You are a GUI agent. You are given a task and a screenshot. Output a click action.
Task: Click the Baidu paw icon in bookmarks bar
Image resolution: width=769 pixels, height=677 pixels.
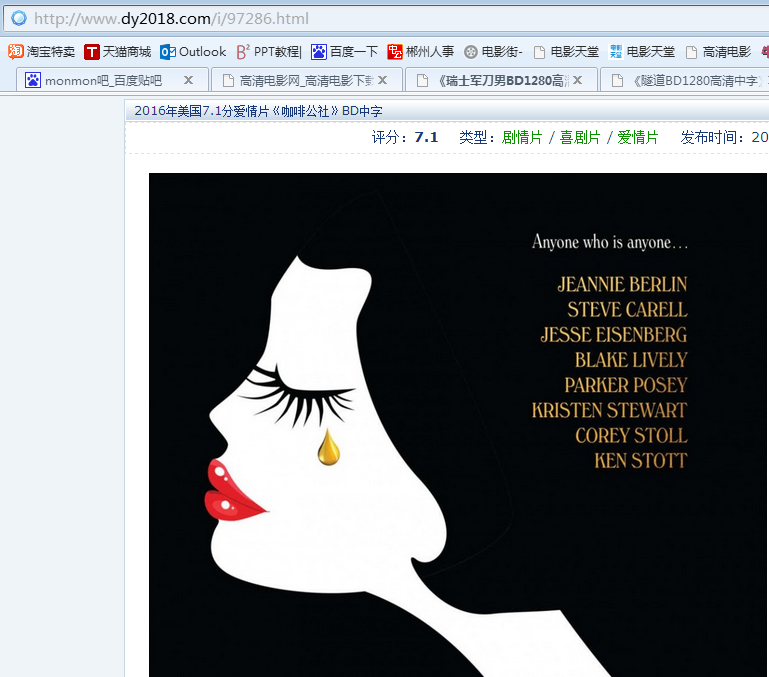click(318, 52)
